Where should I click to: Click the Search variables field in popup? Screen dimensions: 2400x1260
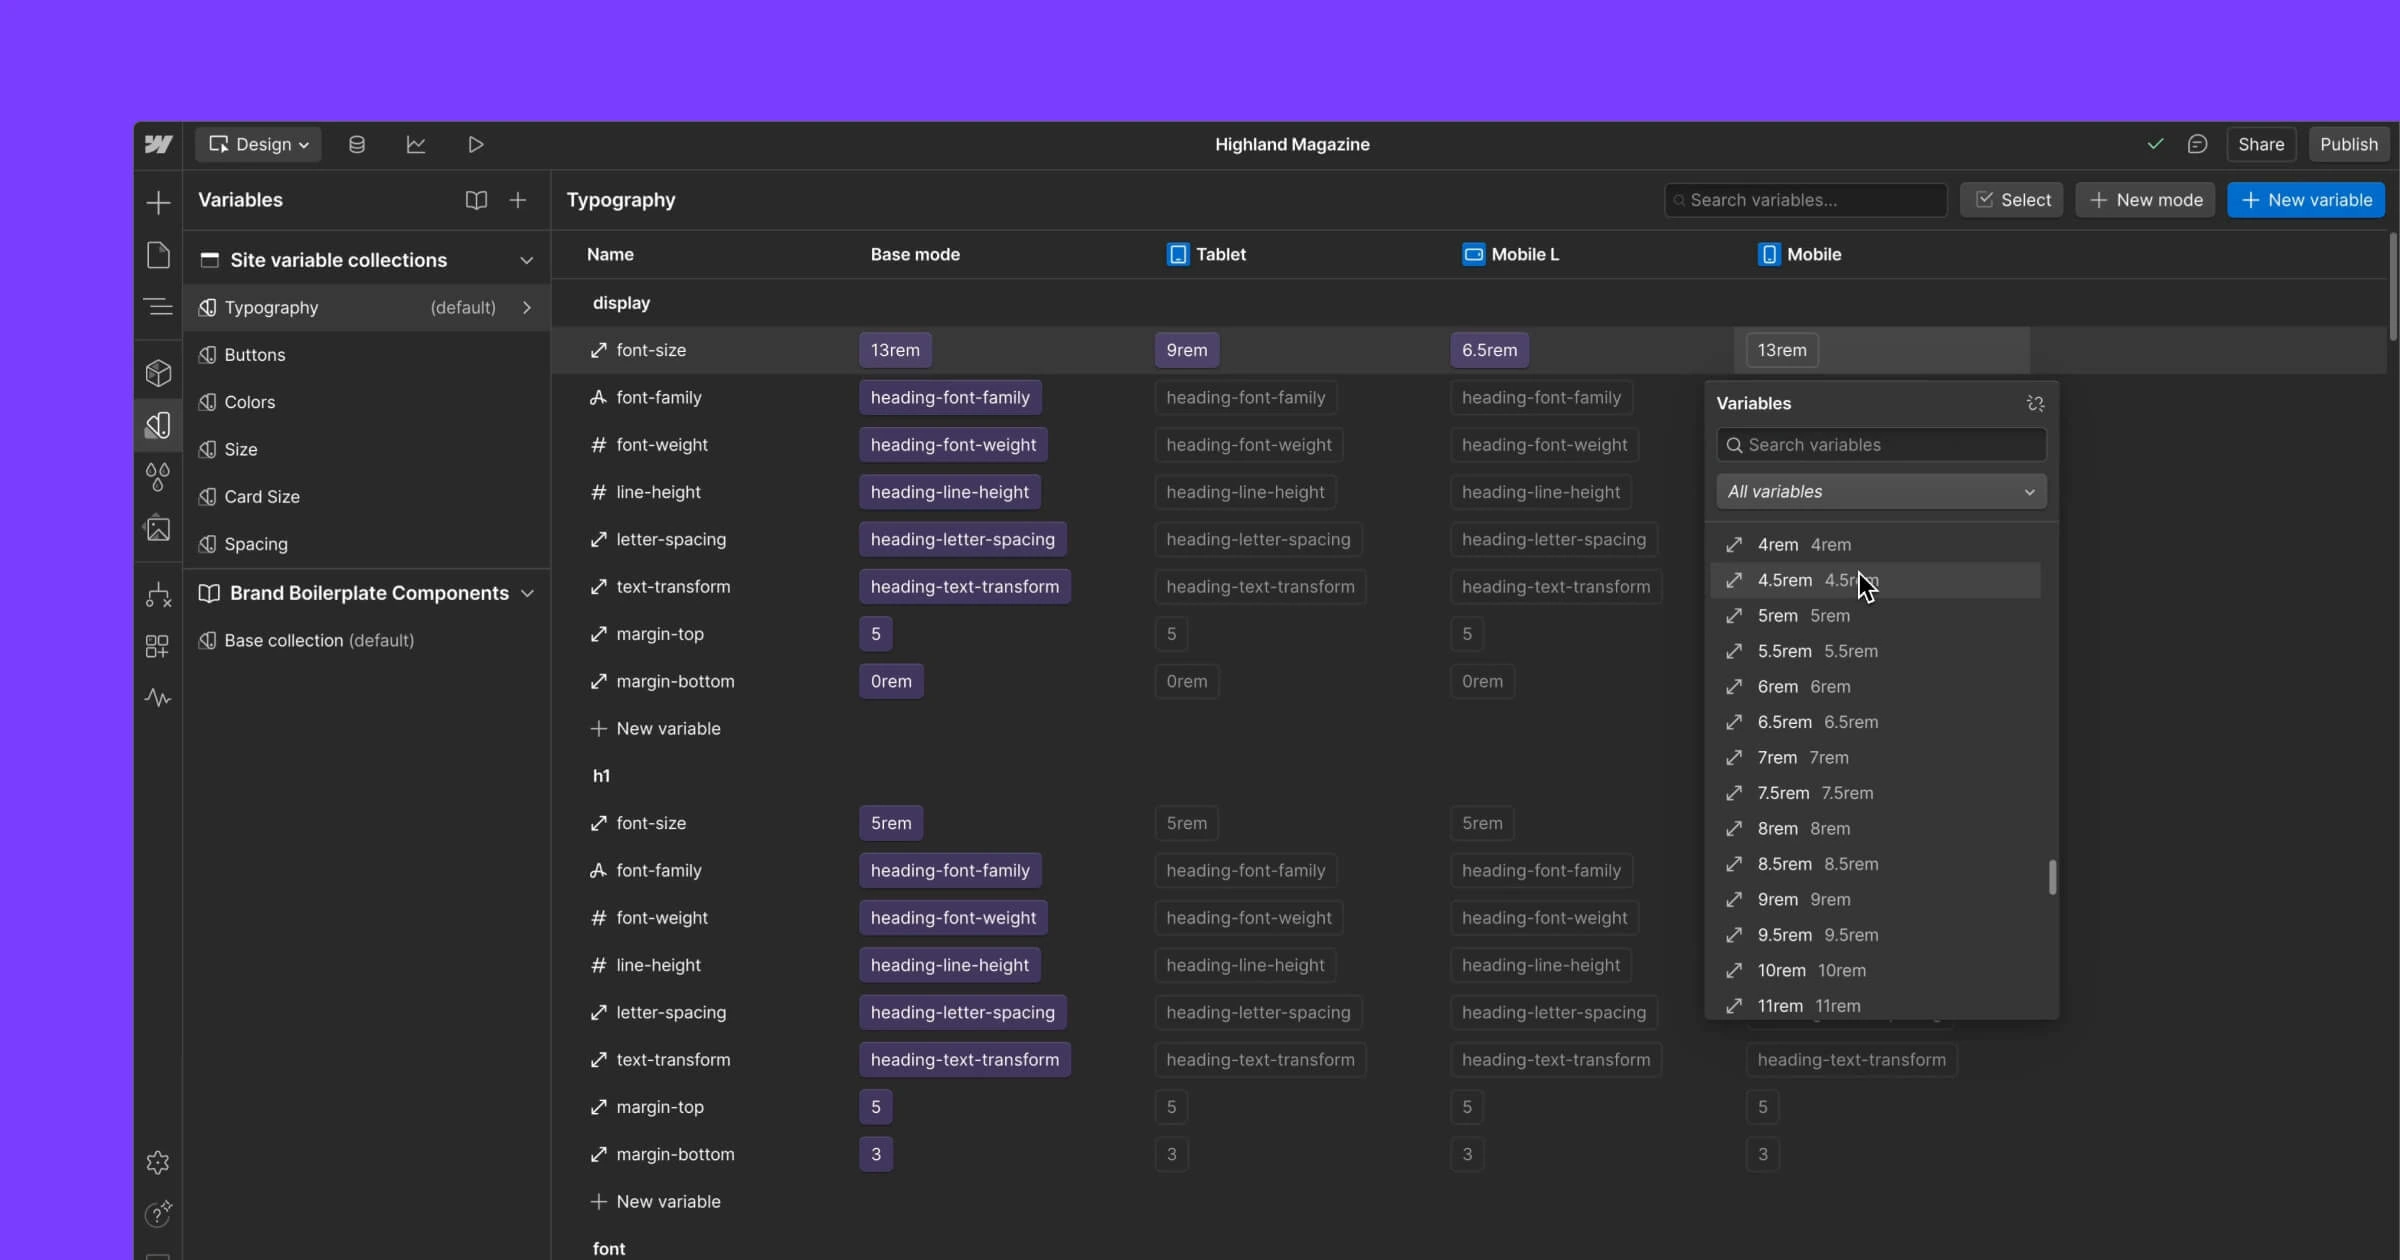tap(1880, 445)
